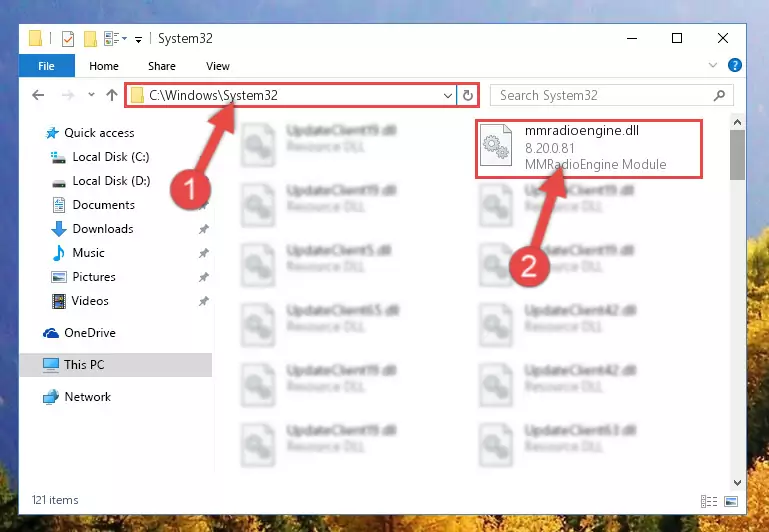Click the Downloads blue arrow icon
Image resolution: width=769 pixels, height=532 pixels.
[x=59, y=229]
